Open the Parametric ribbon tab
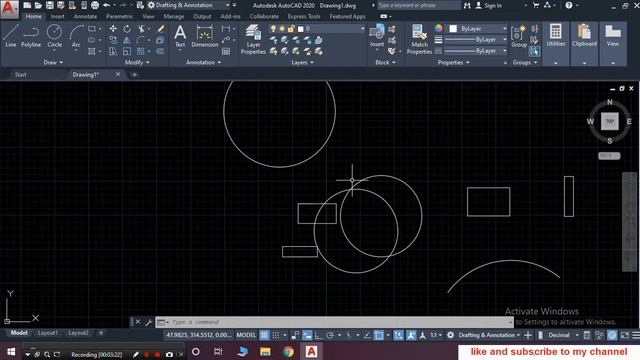 point(119,16)
